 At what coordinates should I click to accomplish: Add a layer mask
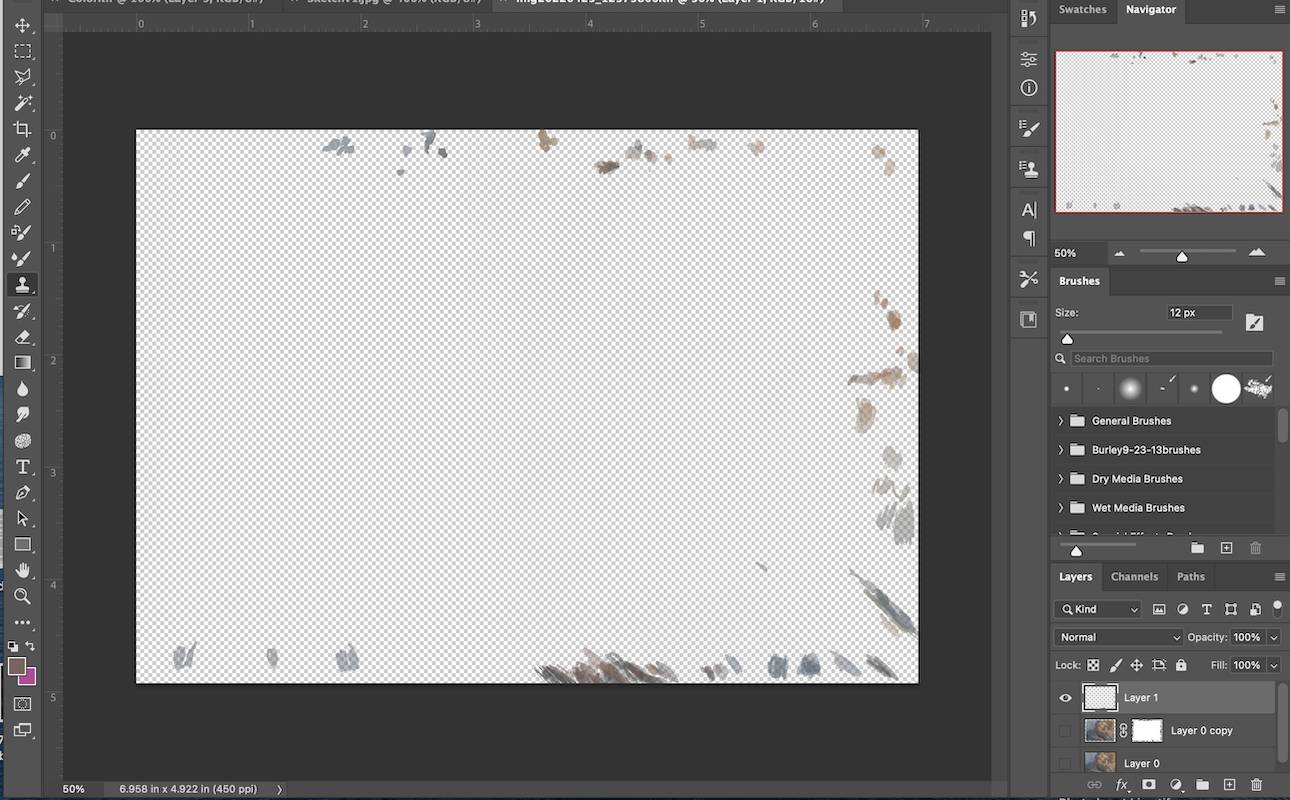(1149, 786)
